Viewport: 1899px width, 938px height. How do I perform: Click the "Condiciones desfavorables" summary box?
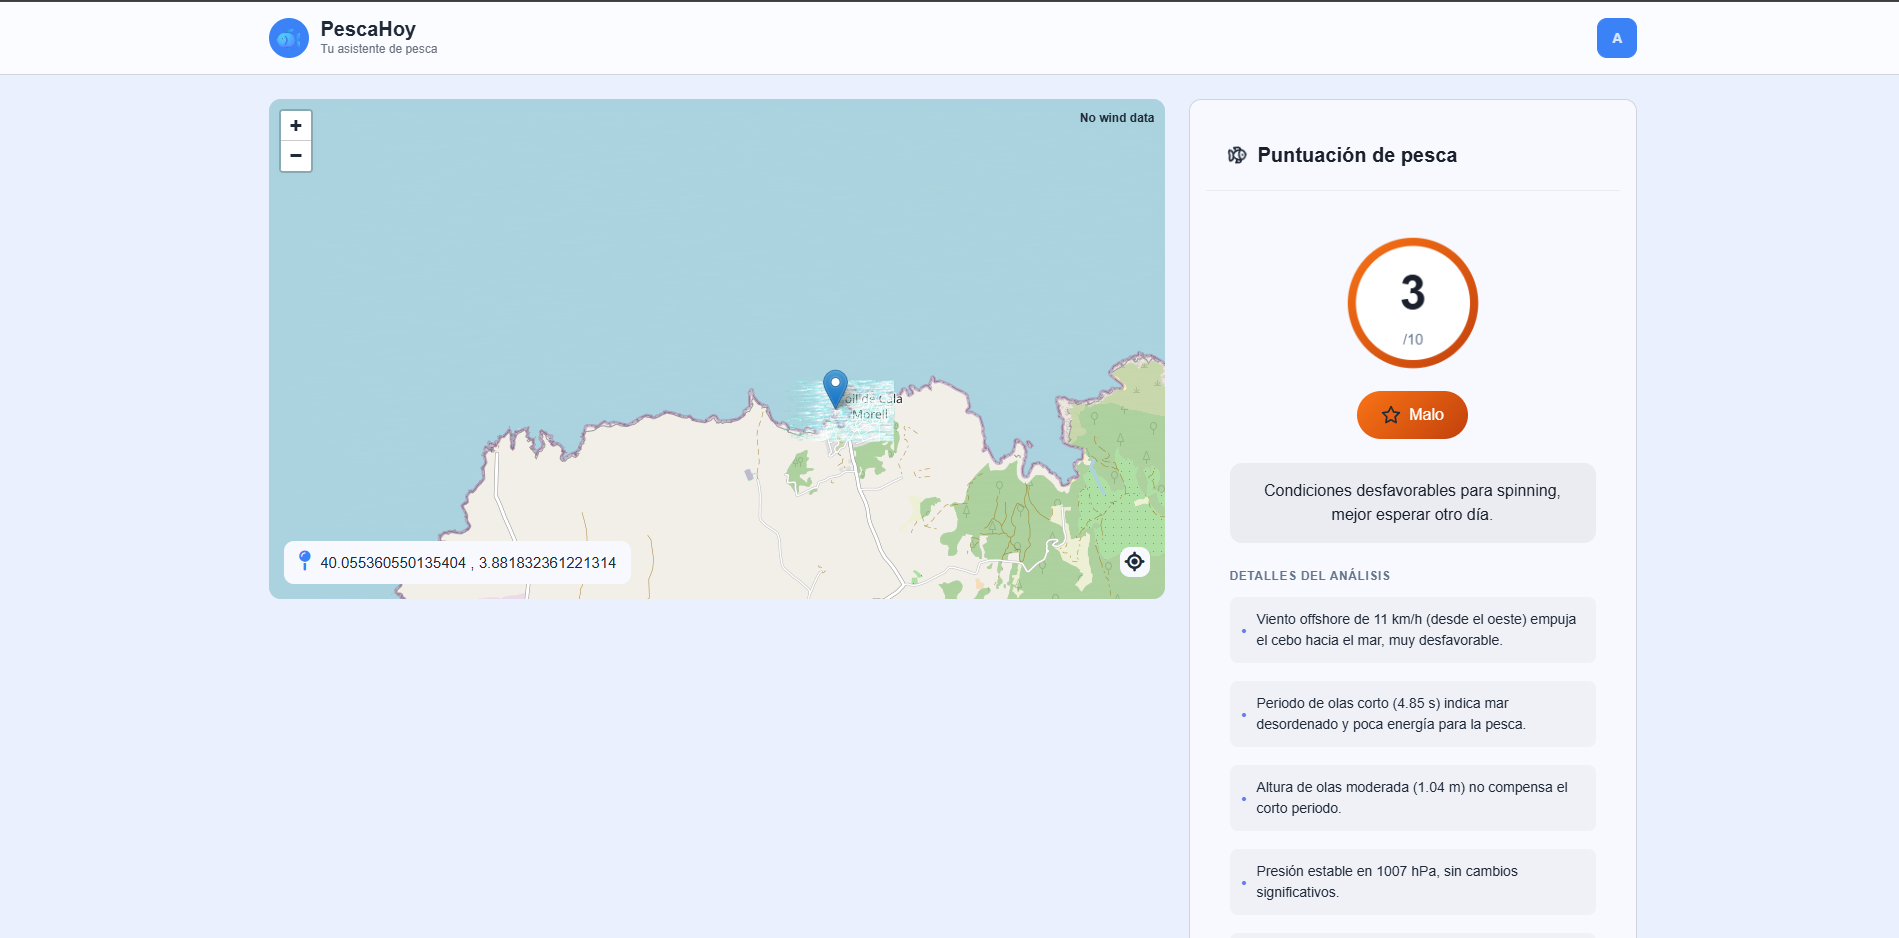(1412, 503)
